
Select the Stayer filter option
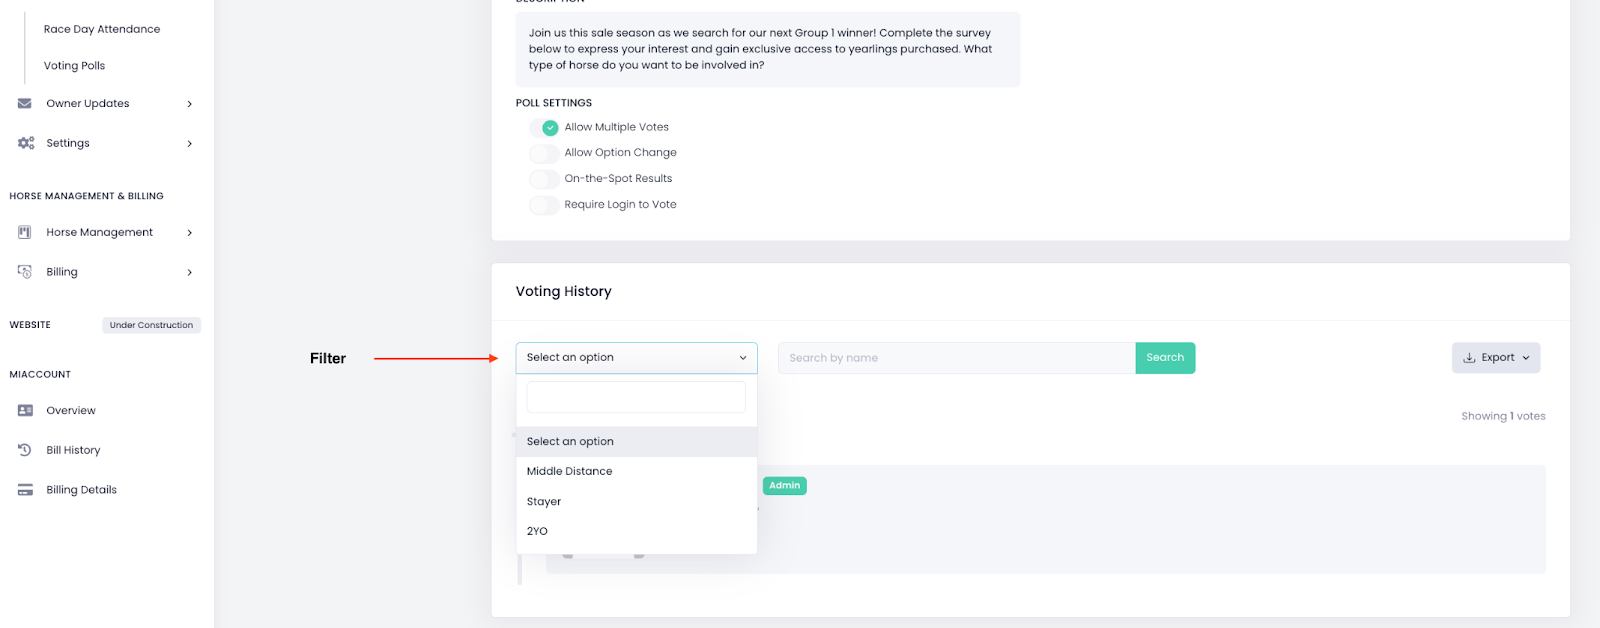pyautogui.click(x=544, y=501)
